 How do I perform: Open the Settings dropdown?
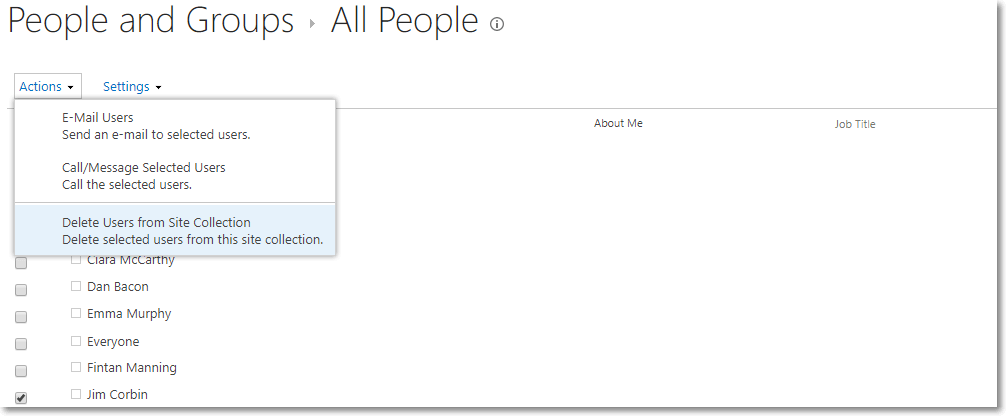click(132, 87)
